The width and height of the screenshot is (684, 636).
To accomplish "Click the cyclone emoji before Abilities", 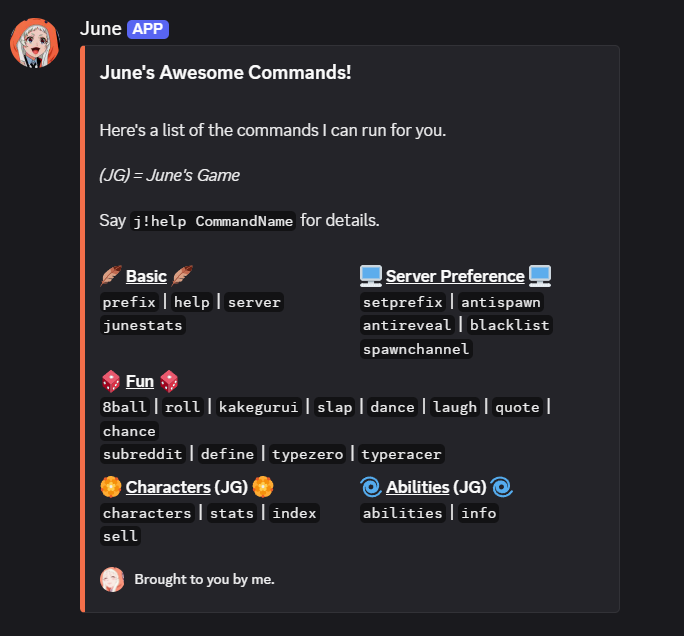I will tap(371, 487).
